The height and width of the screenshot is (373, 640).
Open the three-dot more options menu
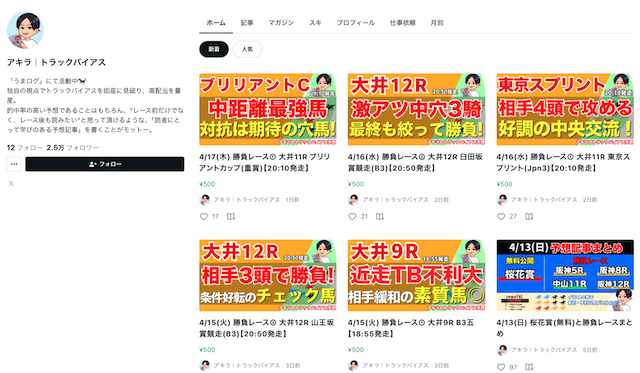click(x=14, y=164)
